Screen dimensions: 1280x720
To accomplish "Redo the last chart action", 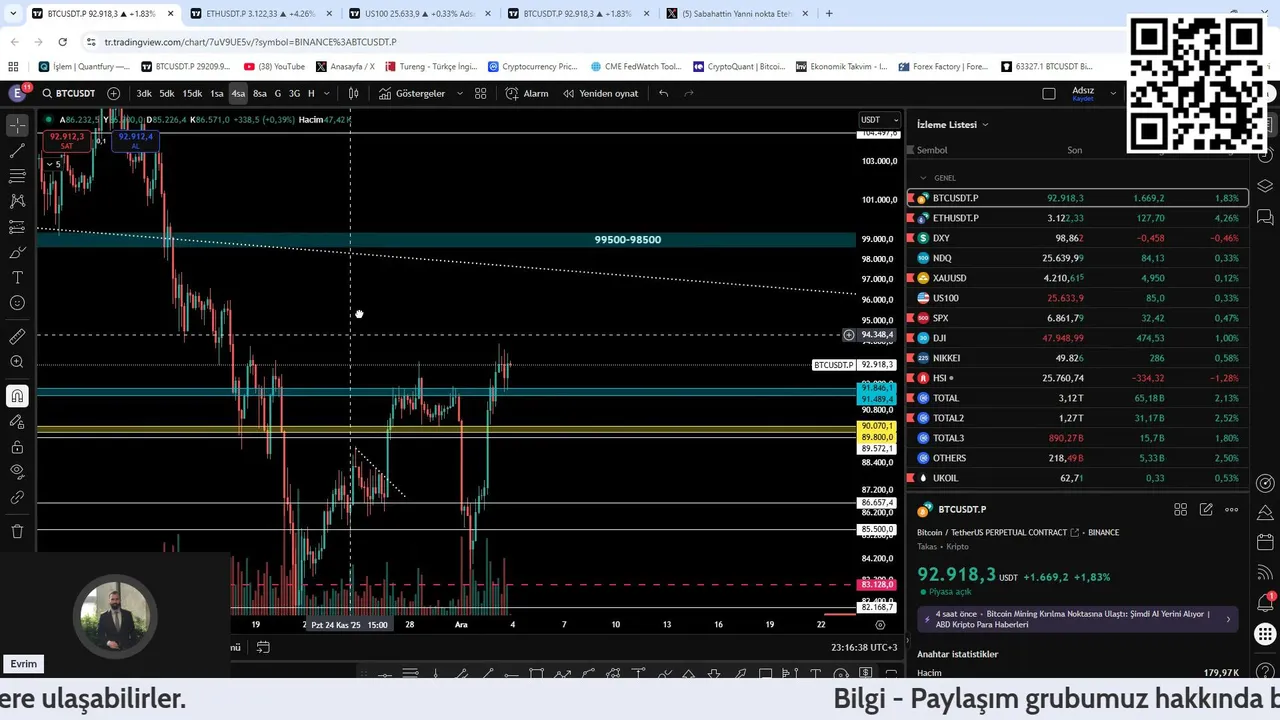I will 689,93.
